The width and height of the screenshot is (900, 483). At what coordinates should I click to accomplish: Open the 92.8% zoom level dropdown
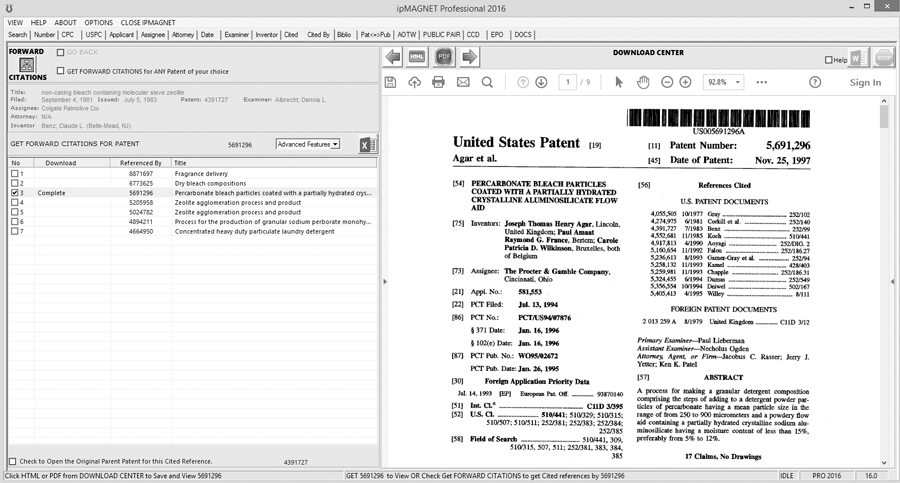click(x=724, y=82)
